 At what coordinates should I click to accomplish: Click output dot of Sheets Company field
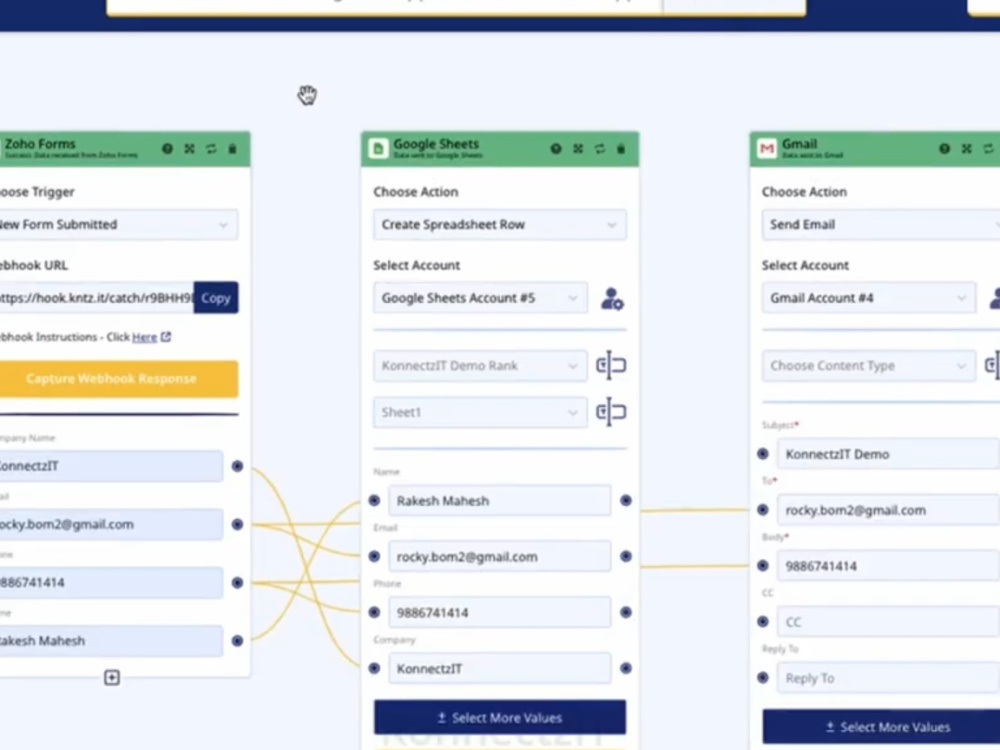(626, 668)
